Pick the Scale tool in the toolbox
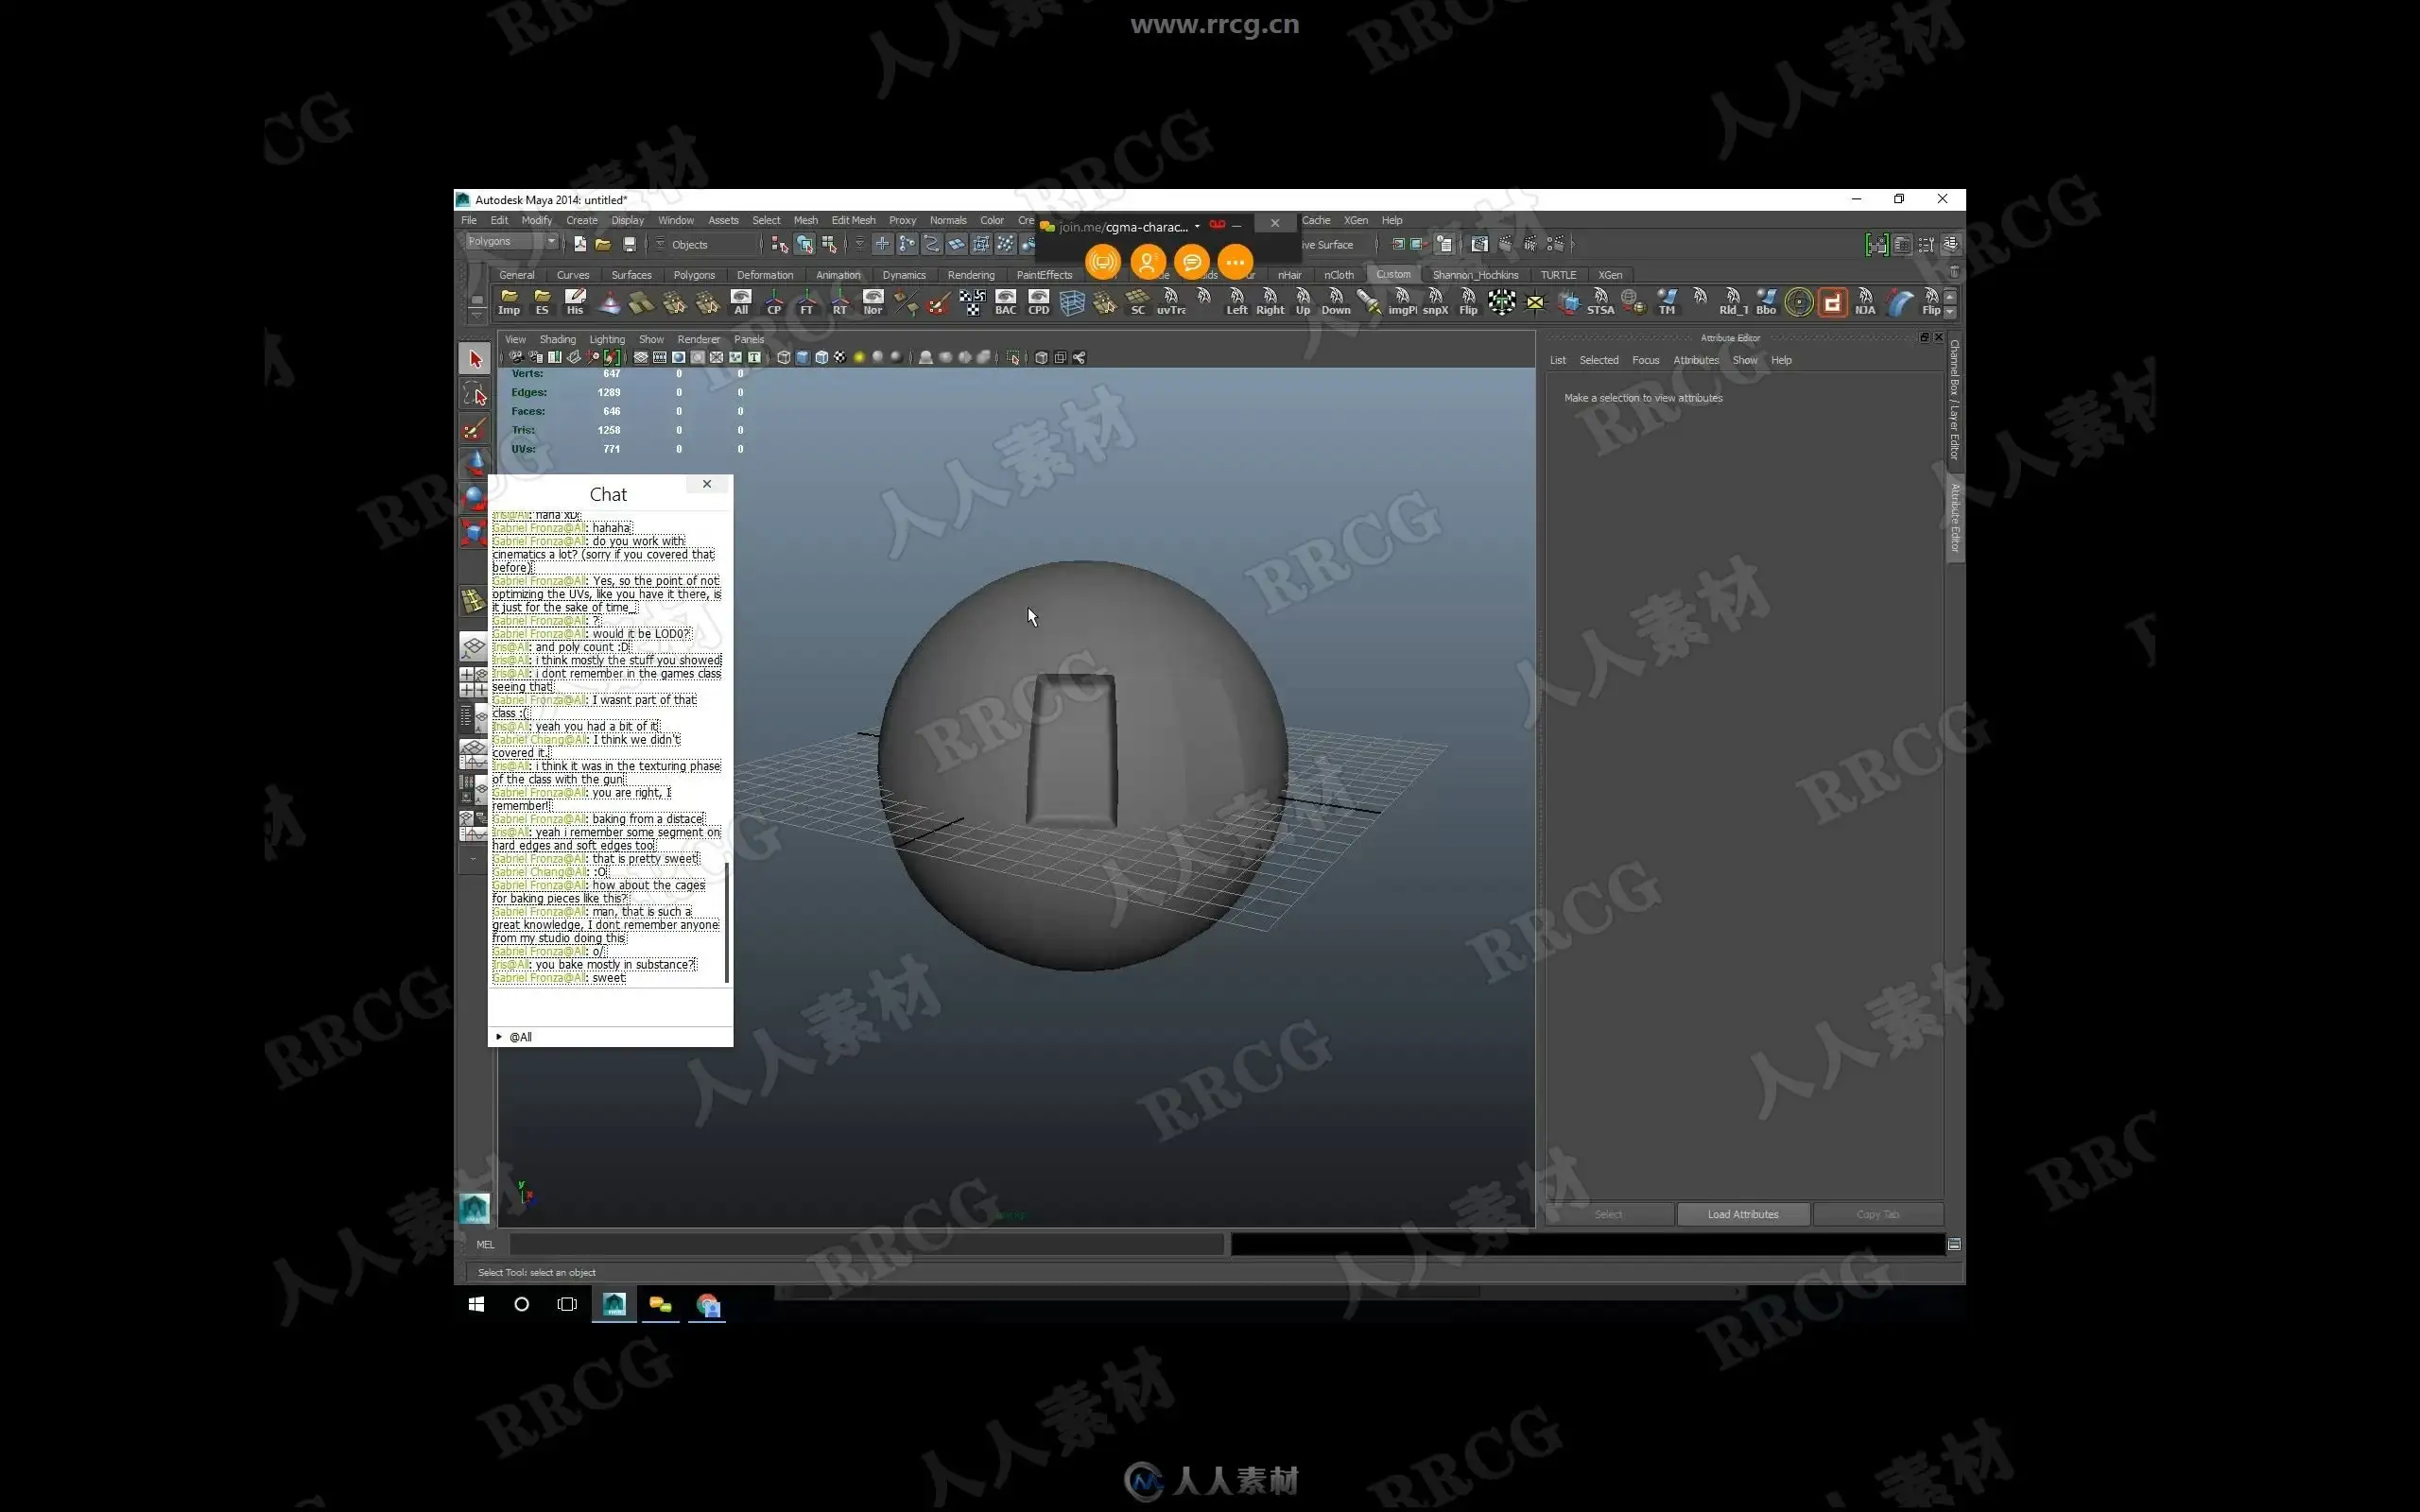Viewport: 2420px width, 1512px height. point(474,531)
